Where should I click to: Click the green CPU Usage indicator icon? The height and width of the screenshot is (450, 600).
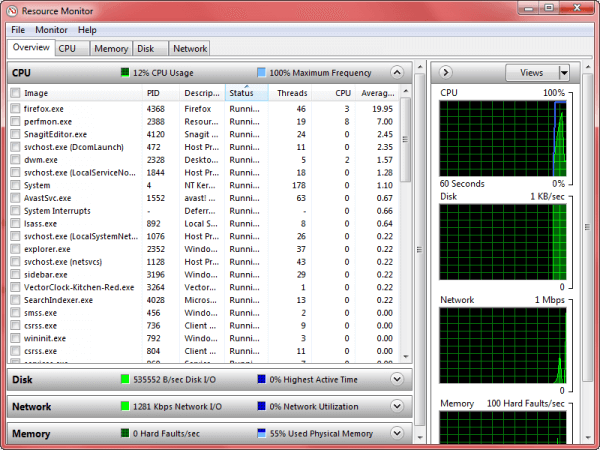click(125, 72)
